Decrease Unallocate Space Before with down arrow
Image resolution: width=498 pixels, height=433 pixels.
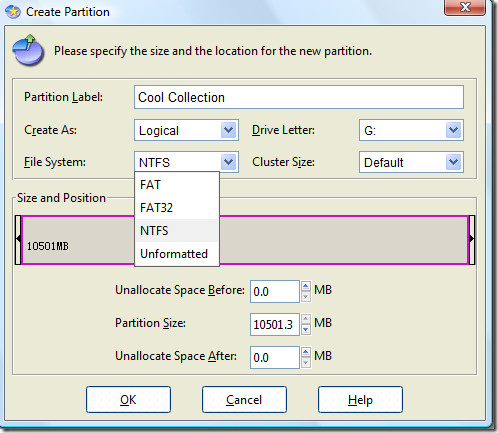point(306,297)
